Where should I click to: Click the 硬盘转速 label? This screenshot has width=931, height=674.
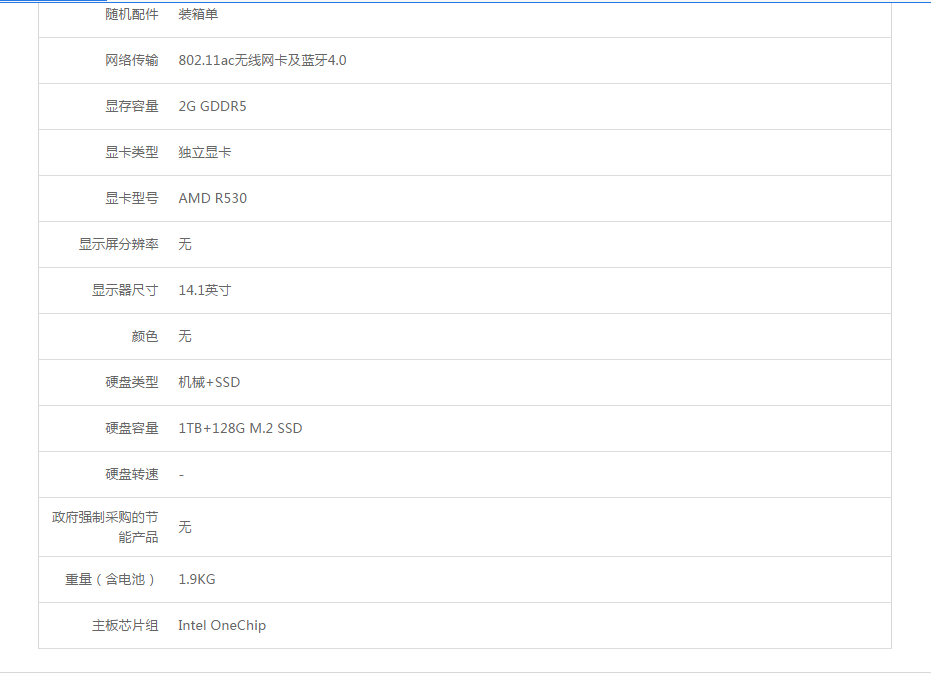click(x=131, y=474)
